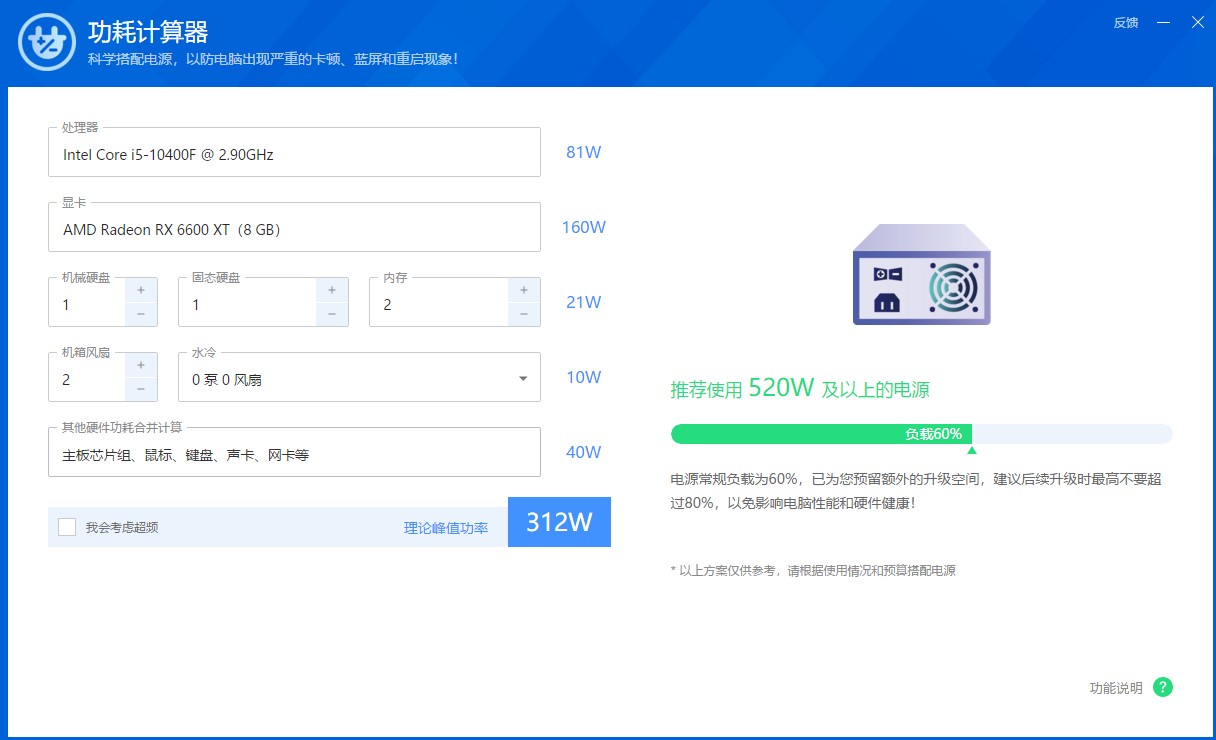The height and width of the screenshot is (740, 1216).
Task: Click the 处理器 processor input field
Action: (x=294, y=154)
